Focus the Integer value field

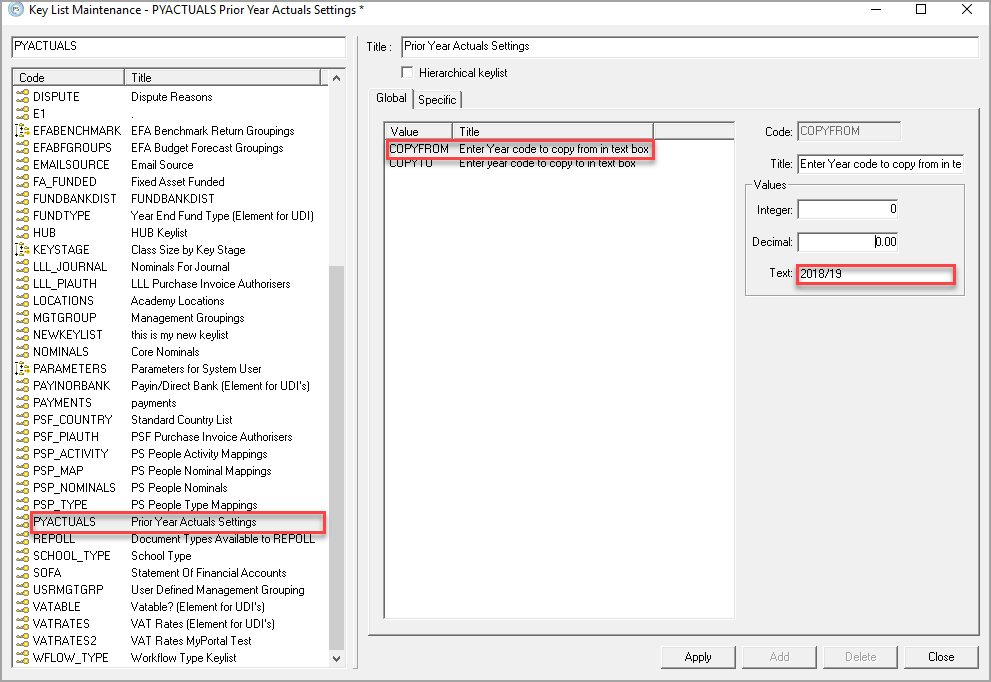(848, 210)
